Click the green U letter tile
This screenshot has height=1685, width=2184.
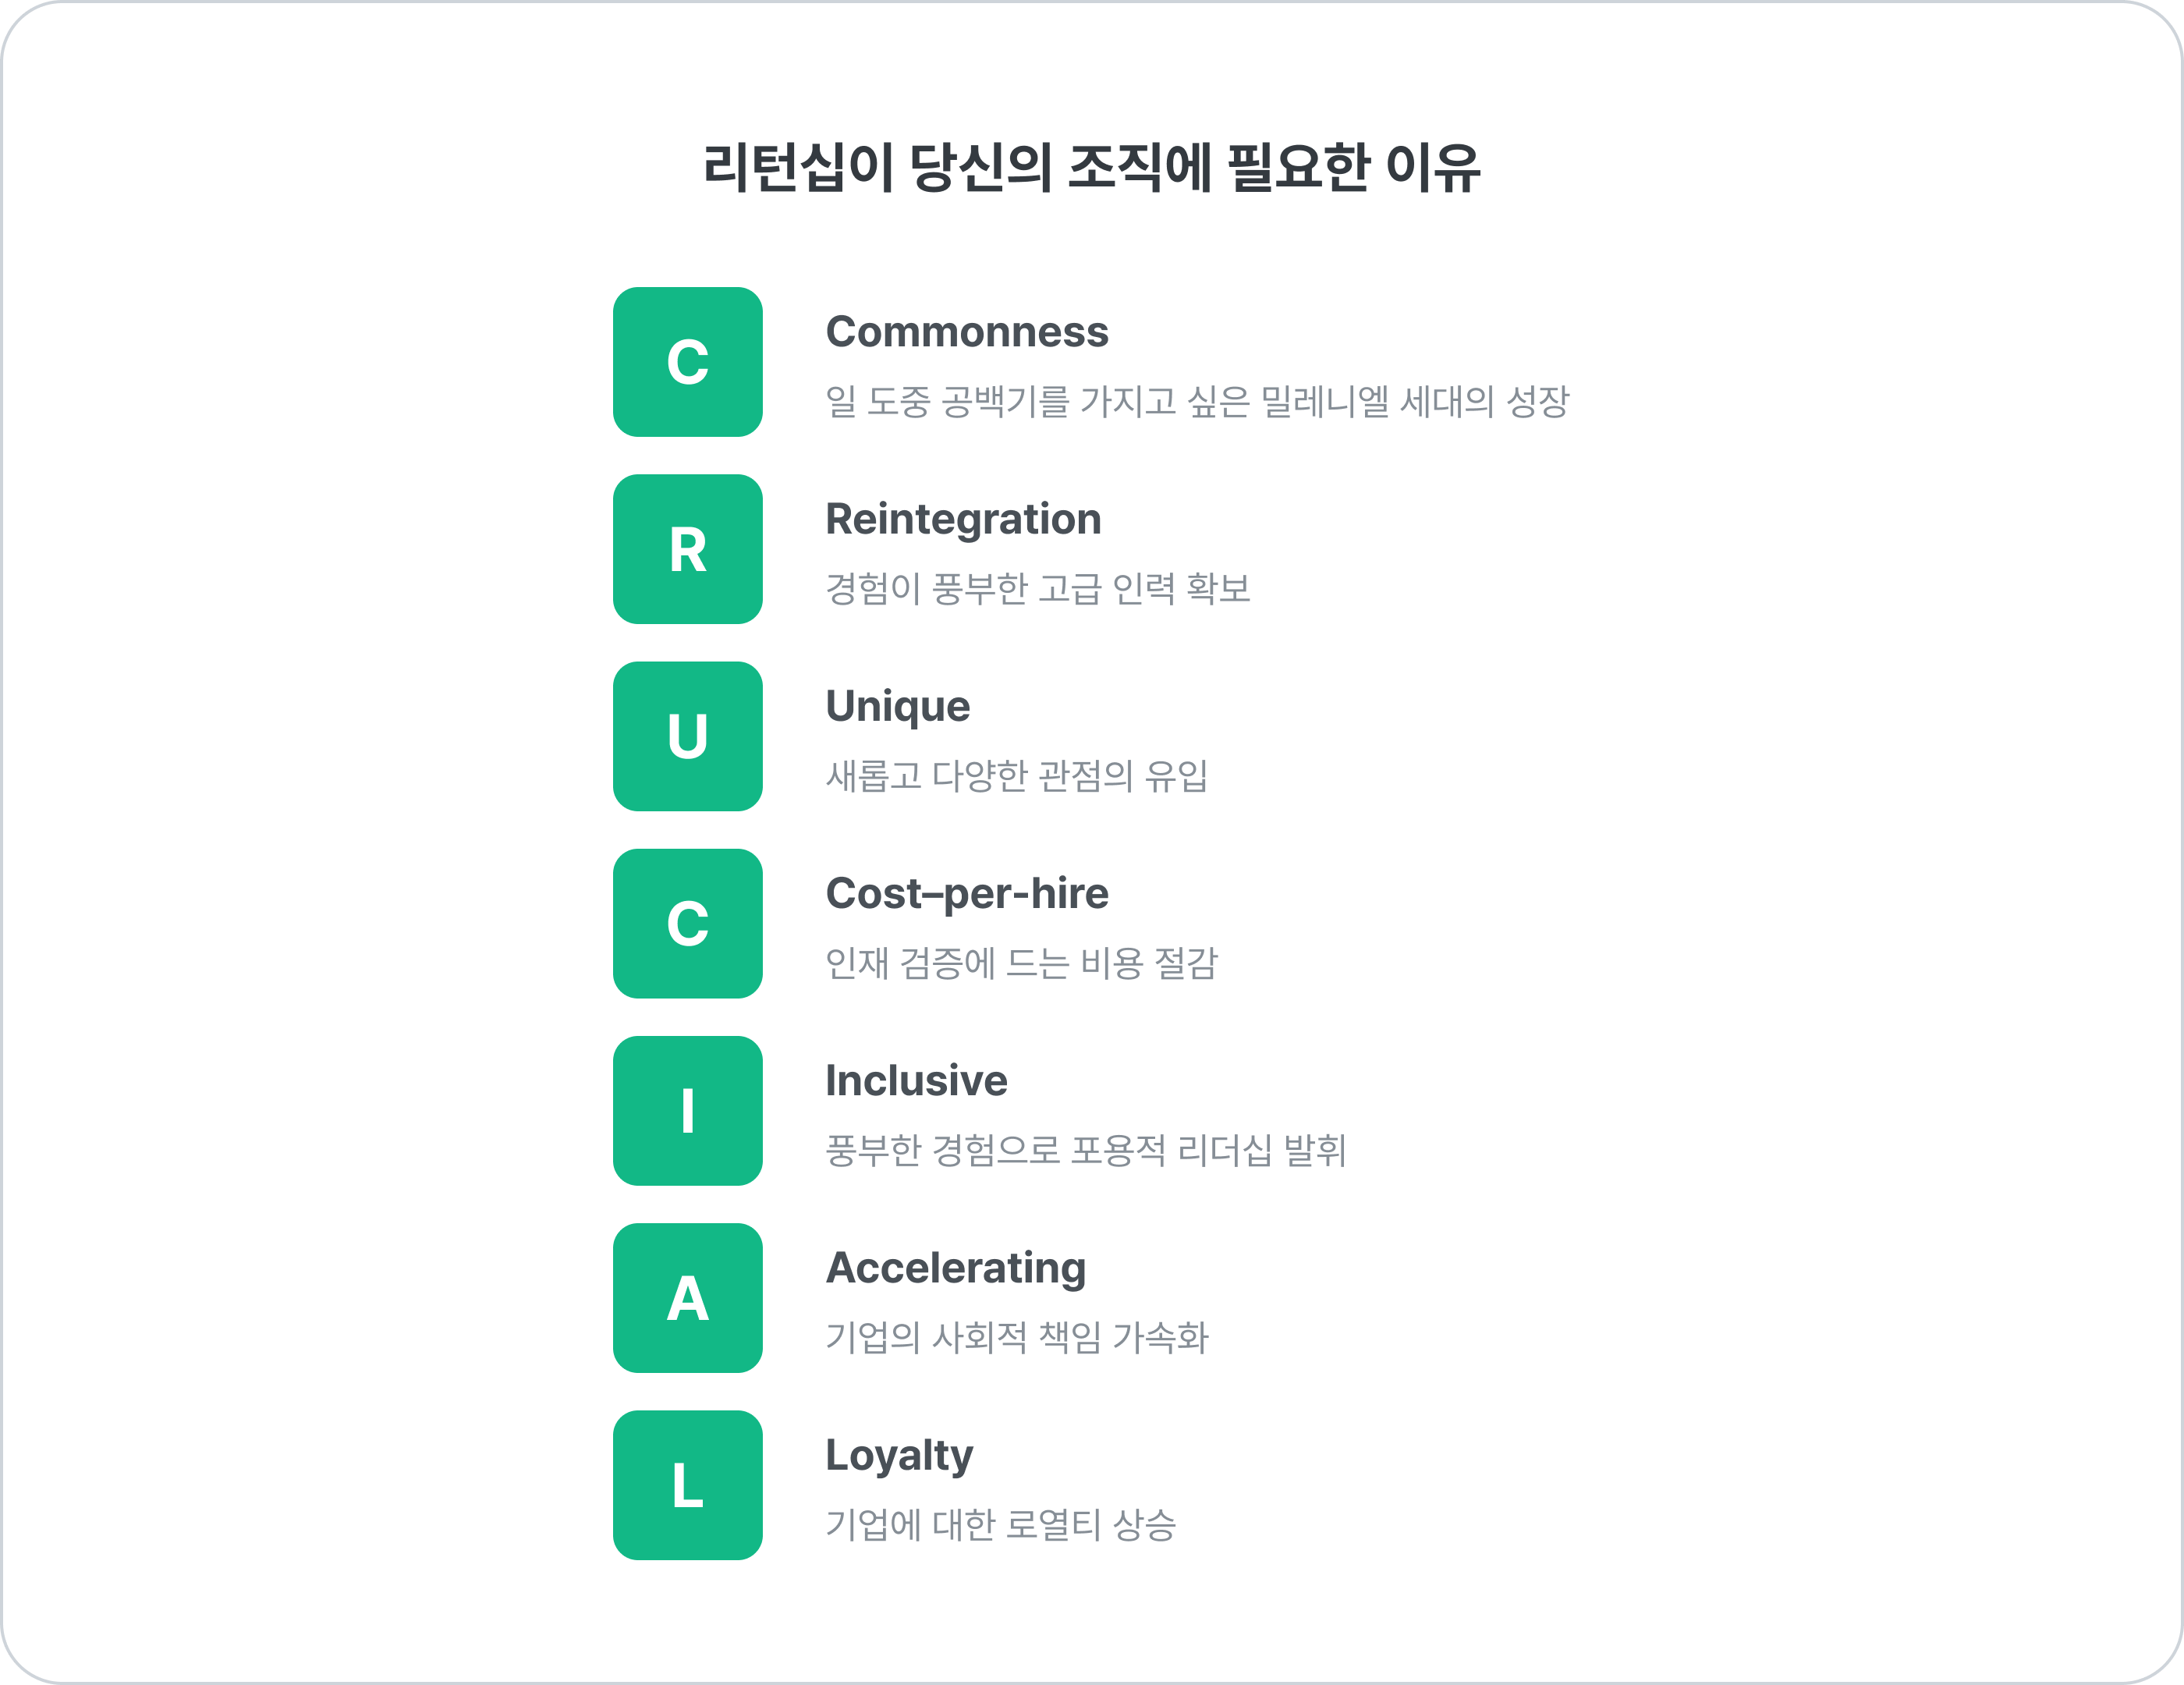click(x=687, y=736)
